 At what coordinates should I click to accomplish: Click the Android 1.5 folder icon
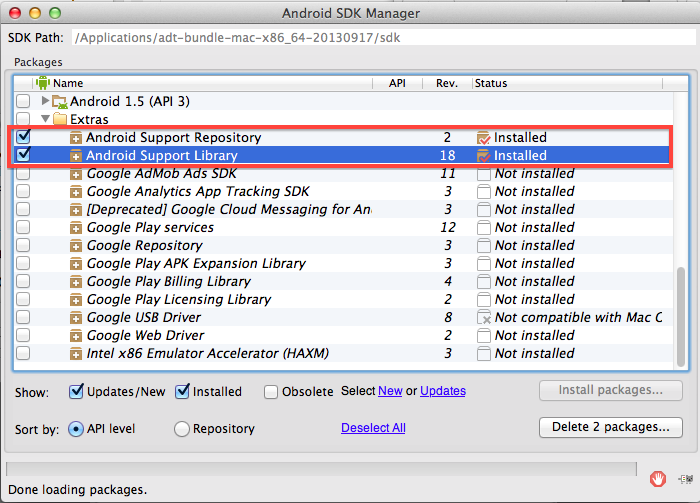pyautogui.click(x=60, y=102)
